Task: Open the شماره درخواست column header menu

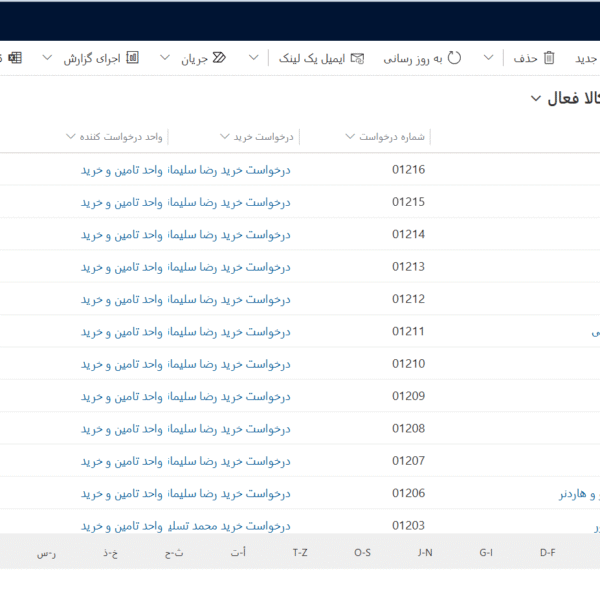Action: [350, 137]
